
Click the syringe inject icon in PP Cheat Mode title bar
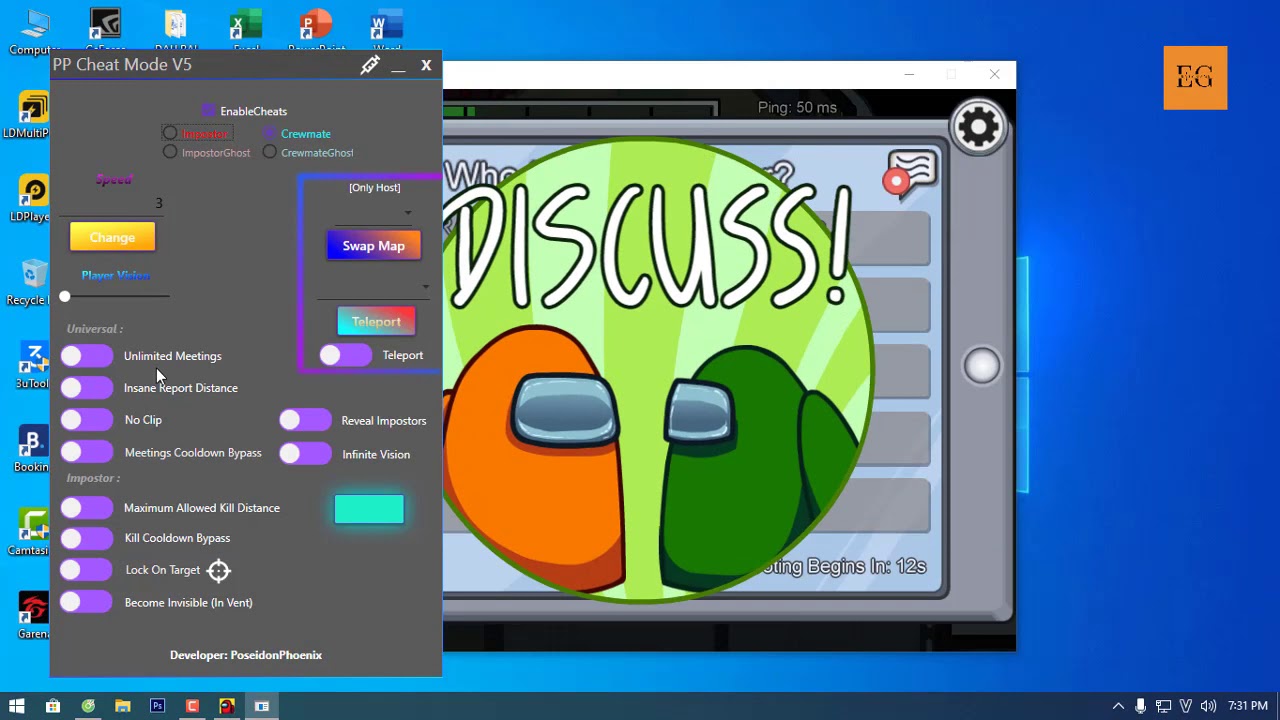[370, 65]
